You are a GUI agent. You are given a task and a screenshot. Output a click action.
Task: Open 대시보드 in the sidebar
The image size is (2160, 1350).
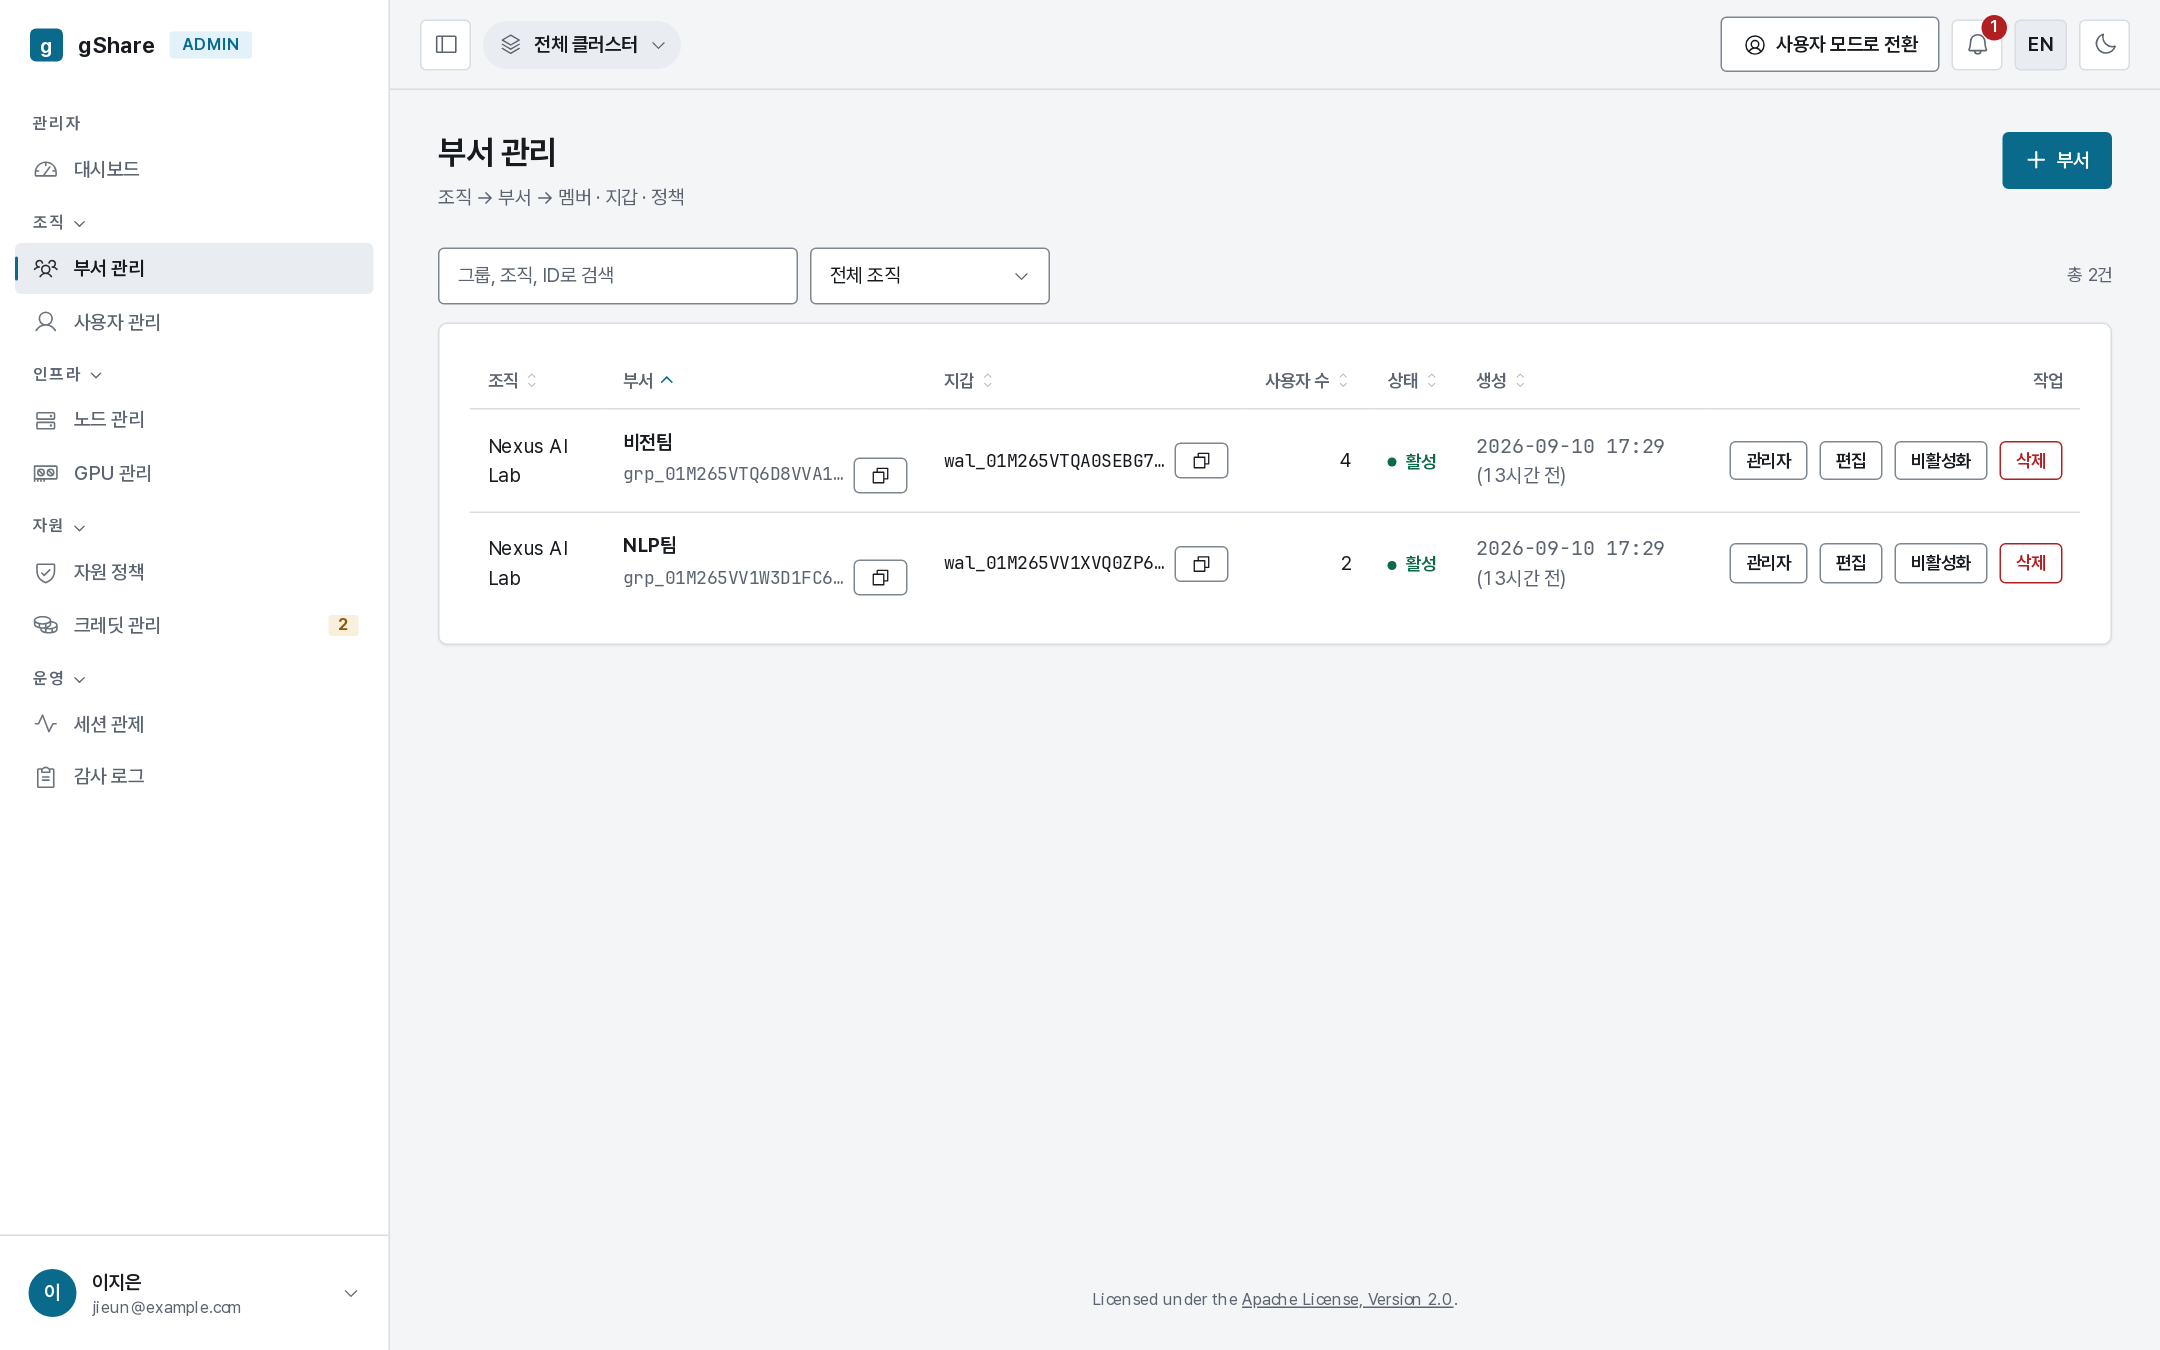pyautogui.click(x=194, y=169)
